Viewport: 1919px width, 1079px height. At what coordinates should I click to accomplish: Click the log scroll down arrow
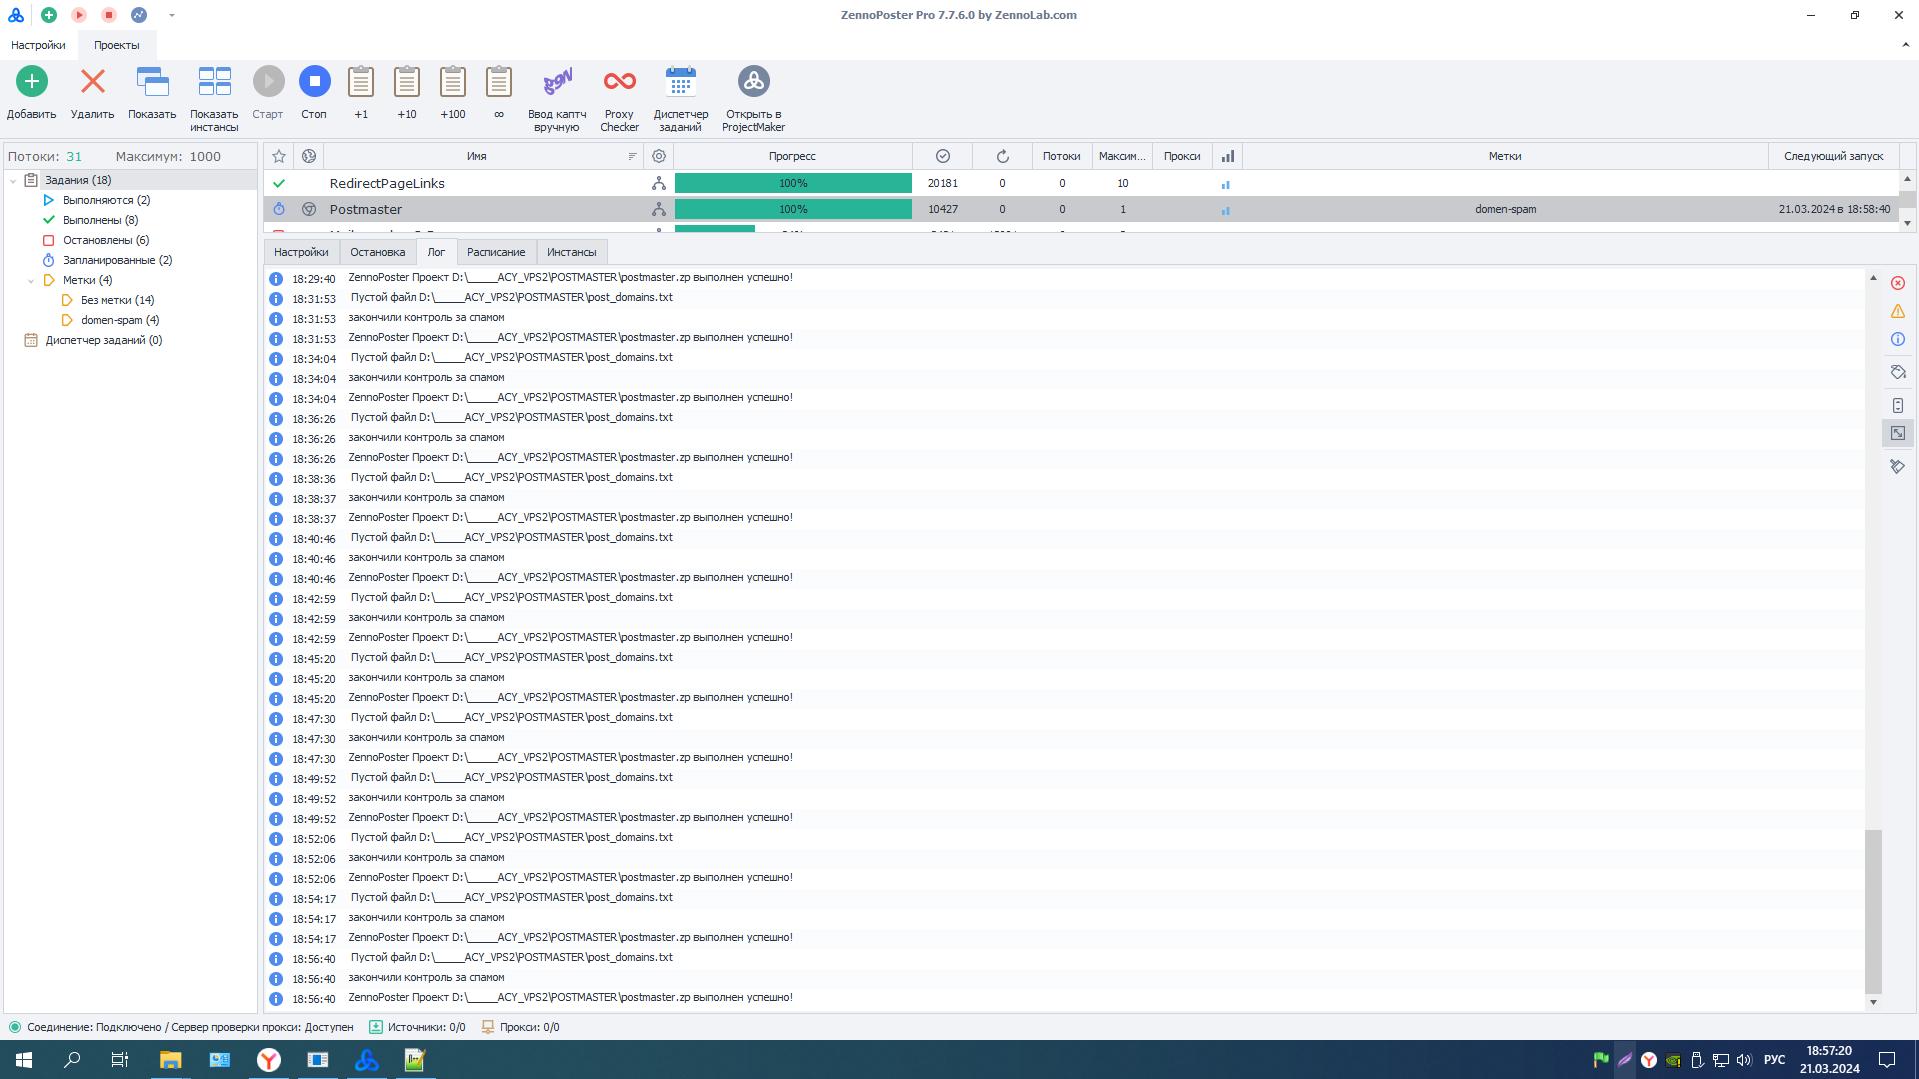1873,1002
